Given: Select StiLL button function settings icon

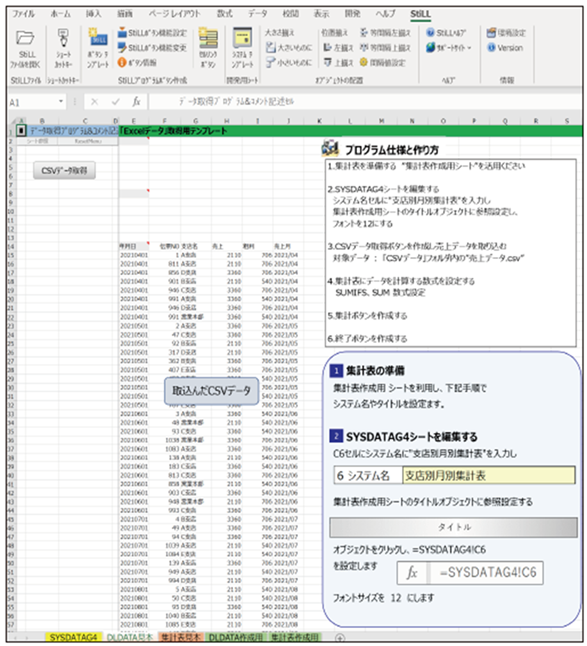Looking at the screenshot, I should [122, 33].
